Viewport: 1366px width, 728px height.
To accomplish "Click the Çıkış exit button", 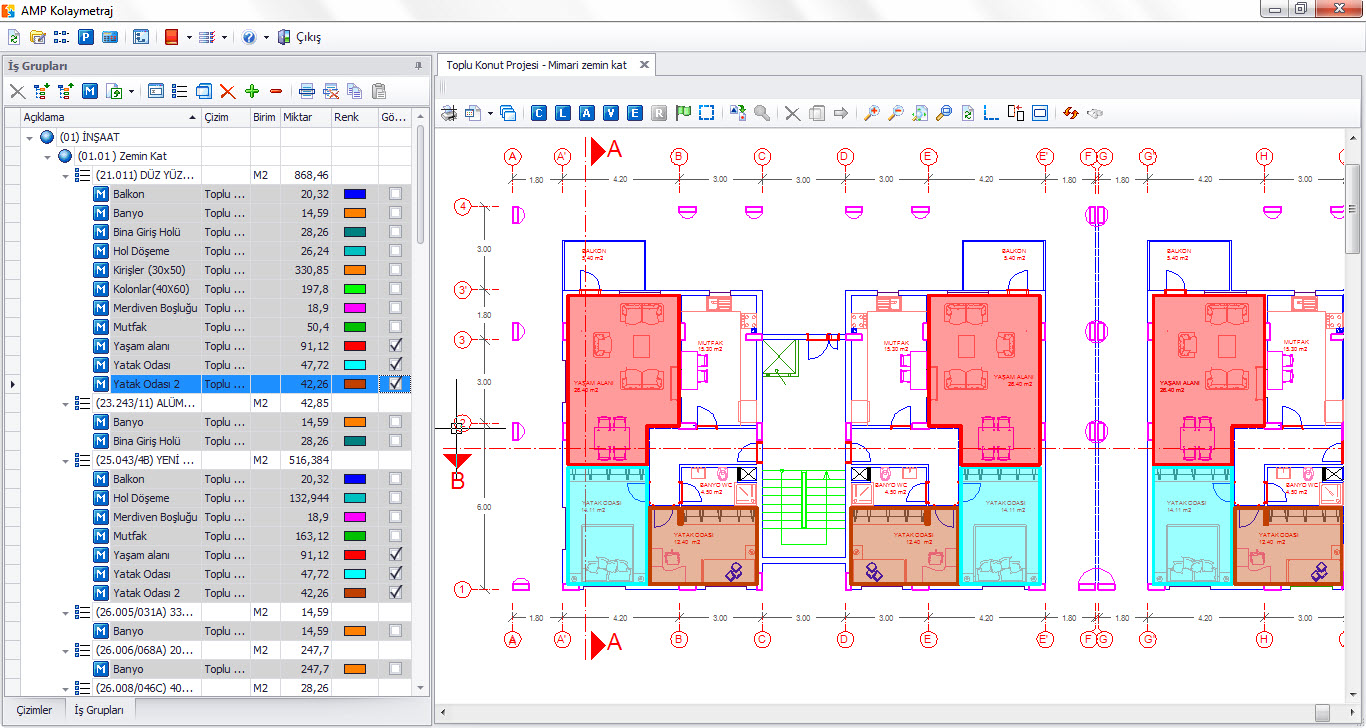I will click(300, 37).
